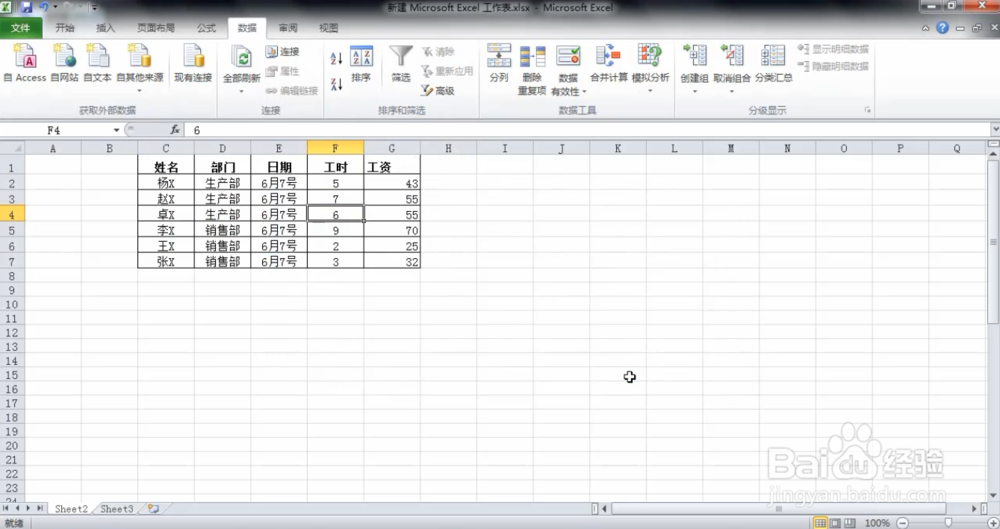The height and width of the screenshot is (529, 1000).
Task: Toggle Filter (筛选) funnel
Action: (401, 64)
